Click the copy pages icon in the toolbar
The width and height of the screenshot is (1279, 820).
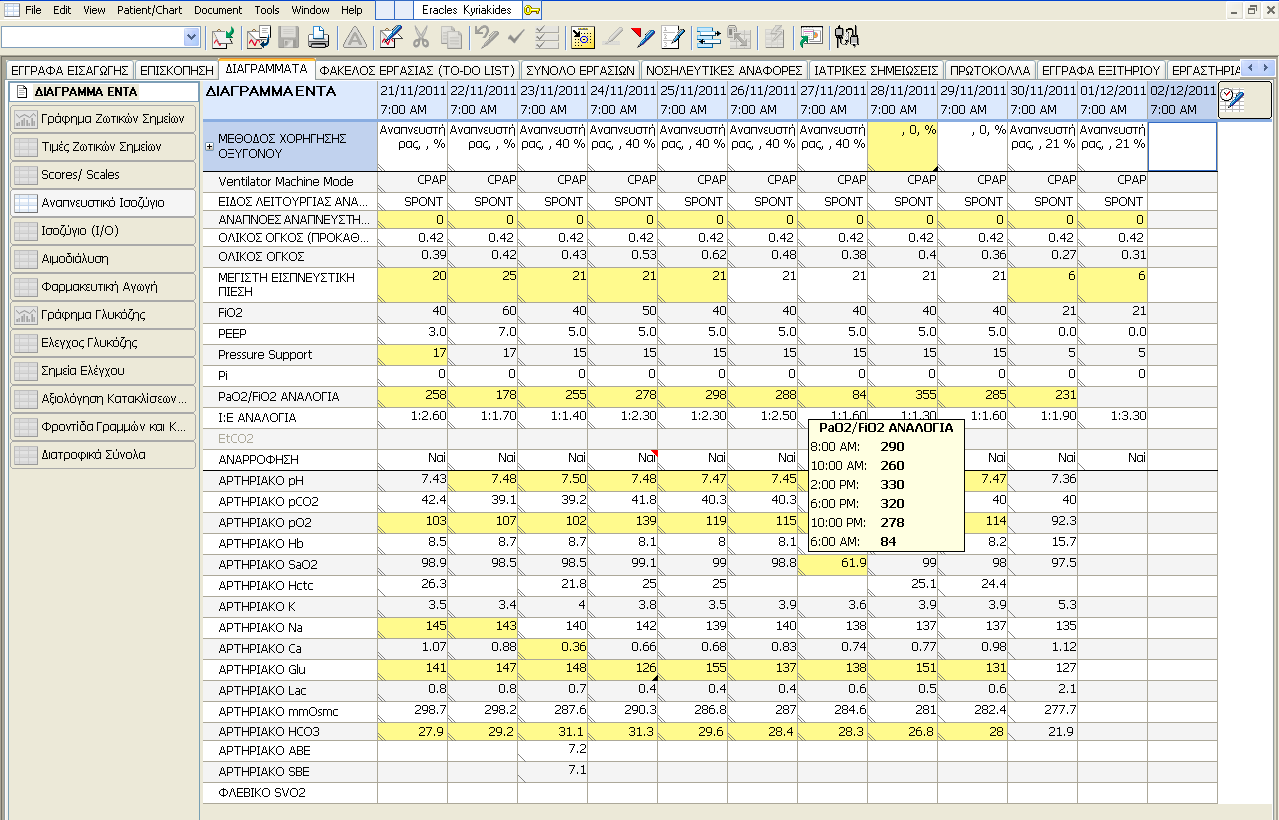tap(451, 38)
